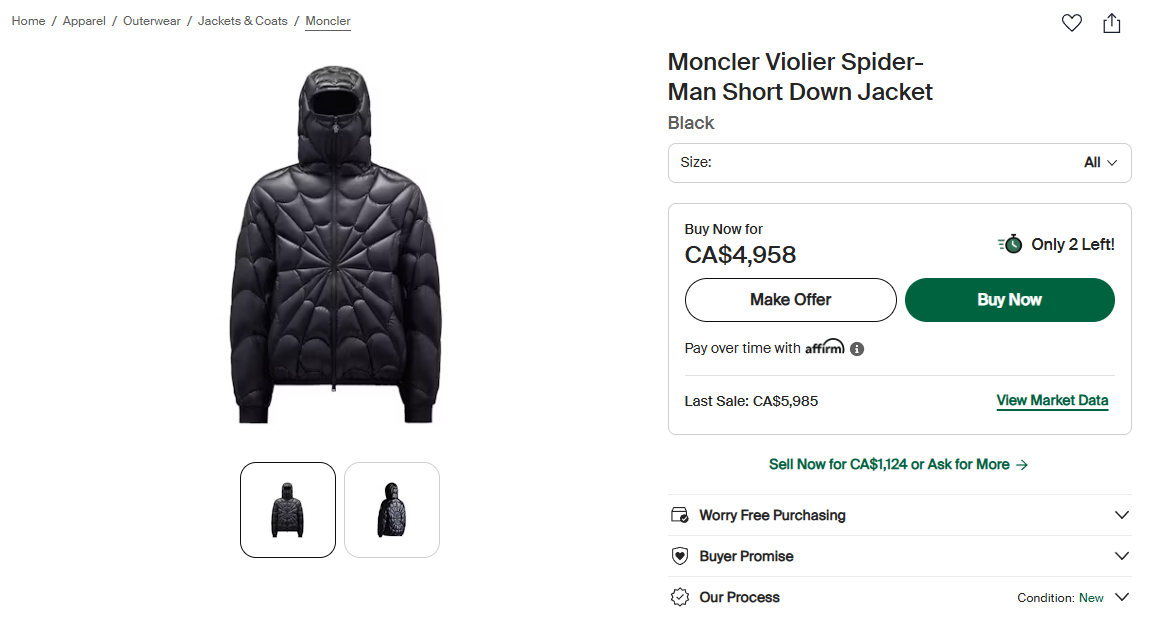Open the share options via the share icon
Screen dimensions: 1153x637
[1112, 22]
